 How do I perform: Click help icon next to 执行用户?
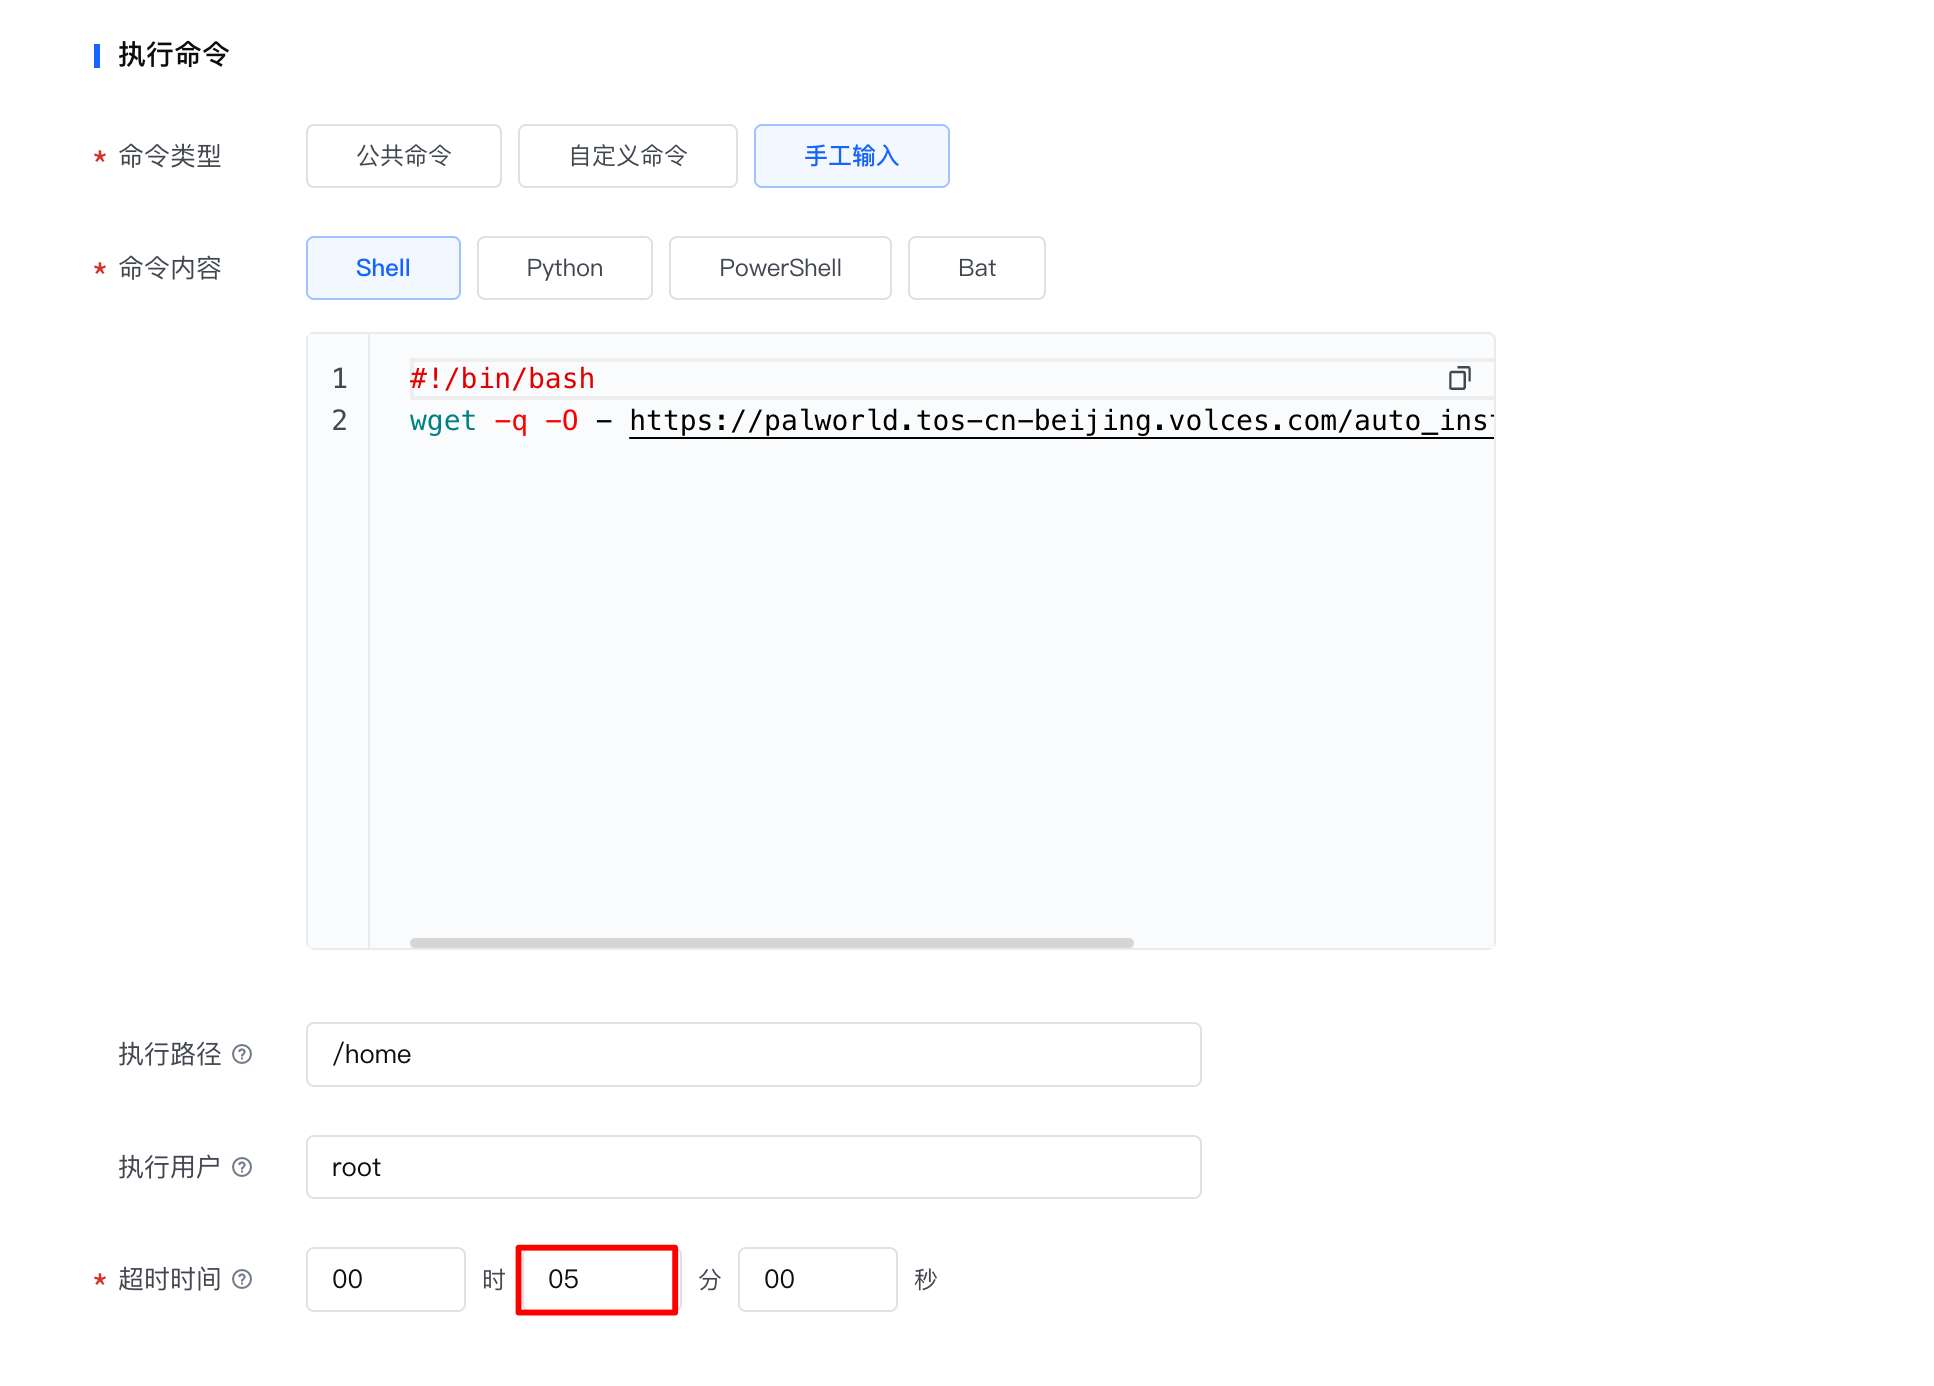242,1167
